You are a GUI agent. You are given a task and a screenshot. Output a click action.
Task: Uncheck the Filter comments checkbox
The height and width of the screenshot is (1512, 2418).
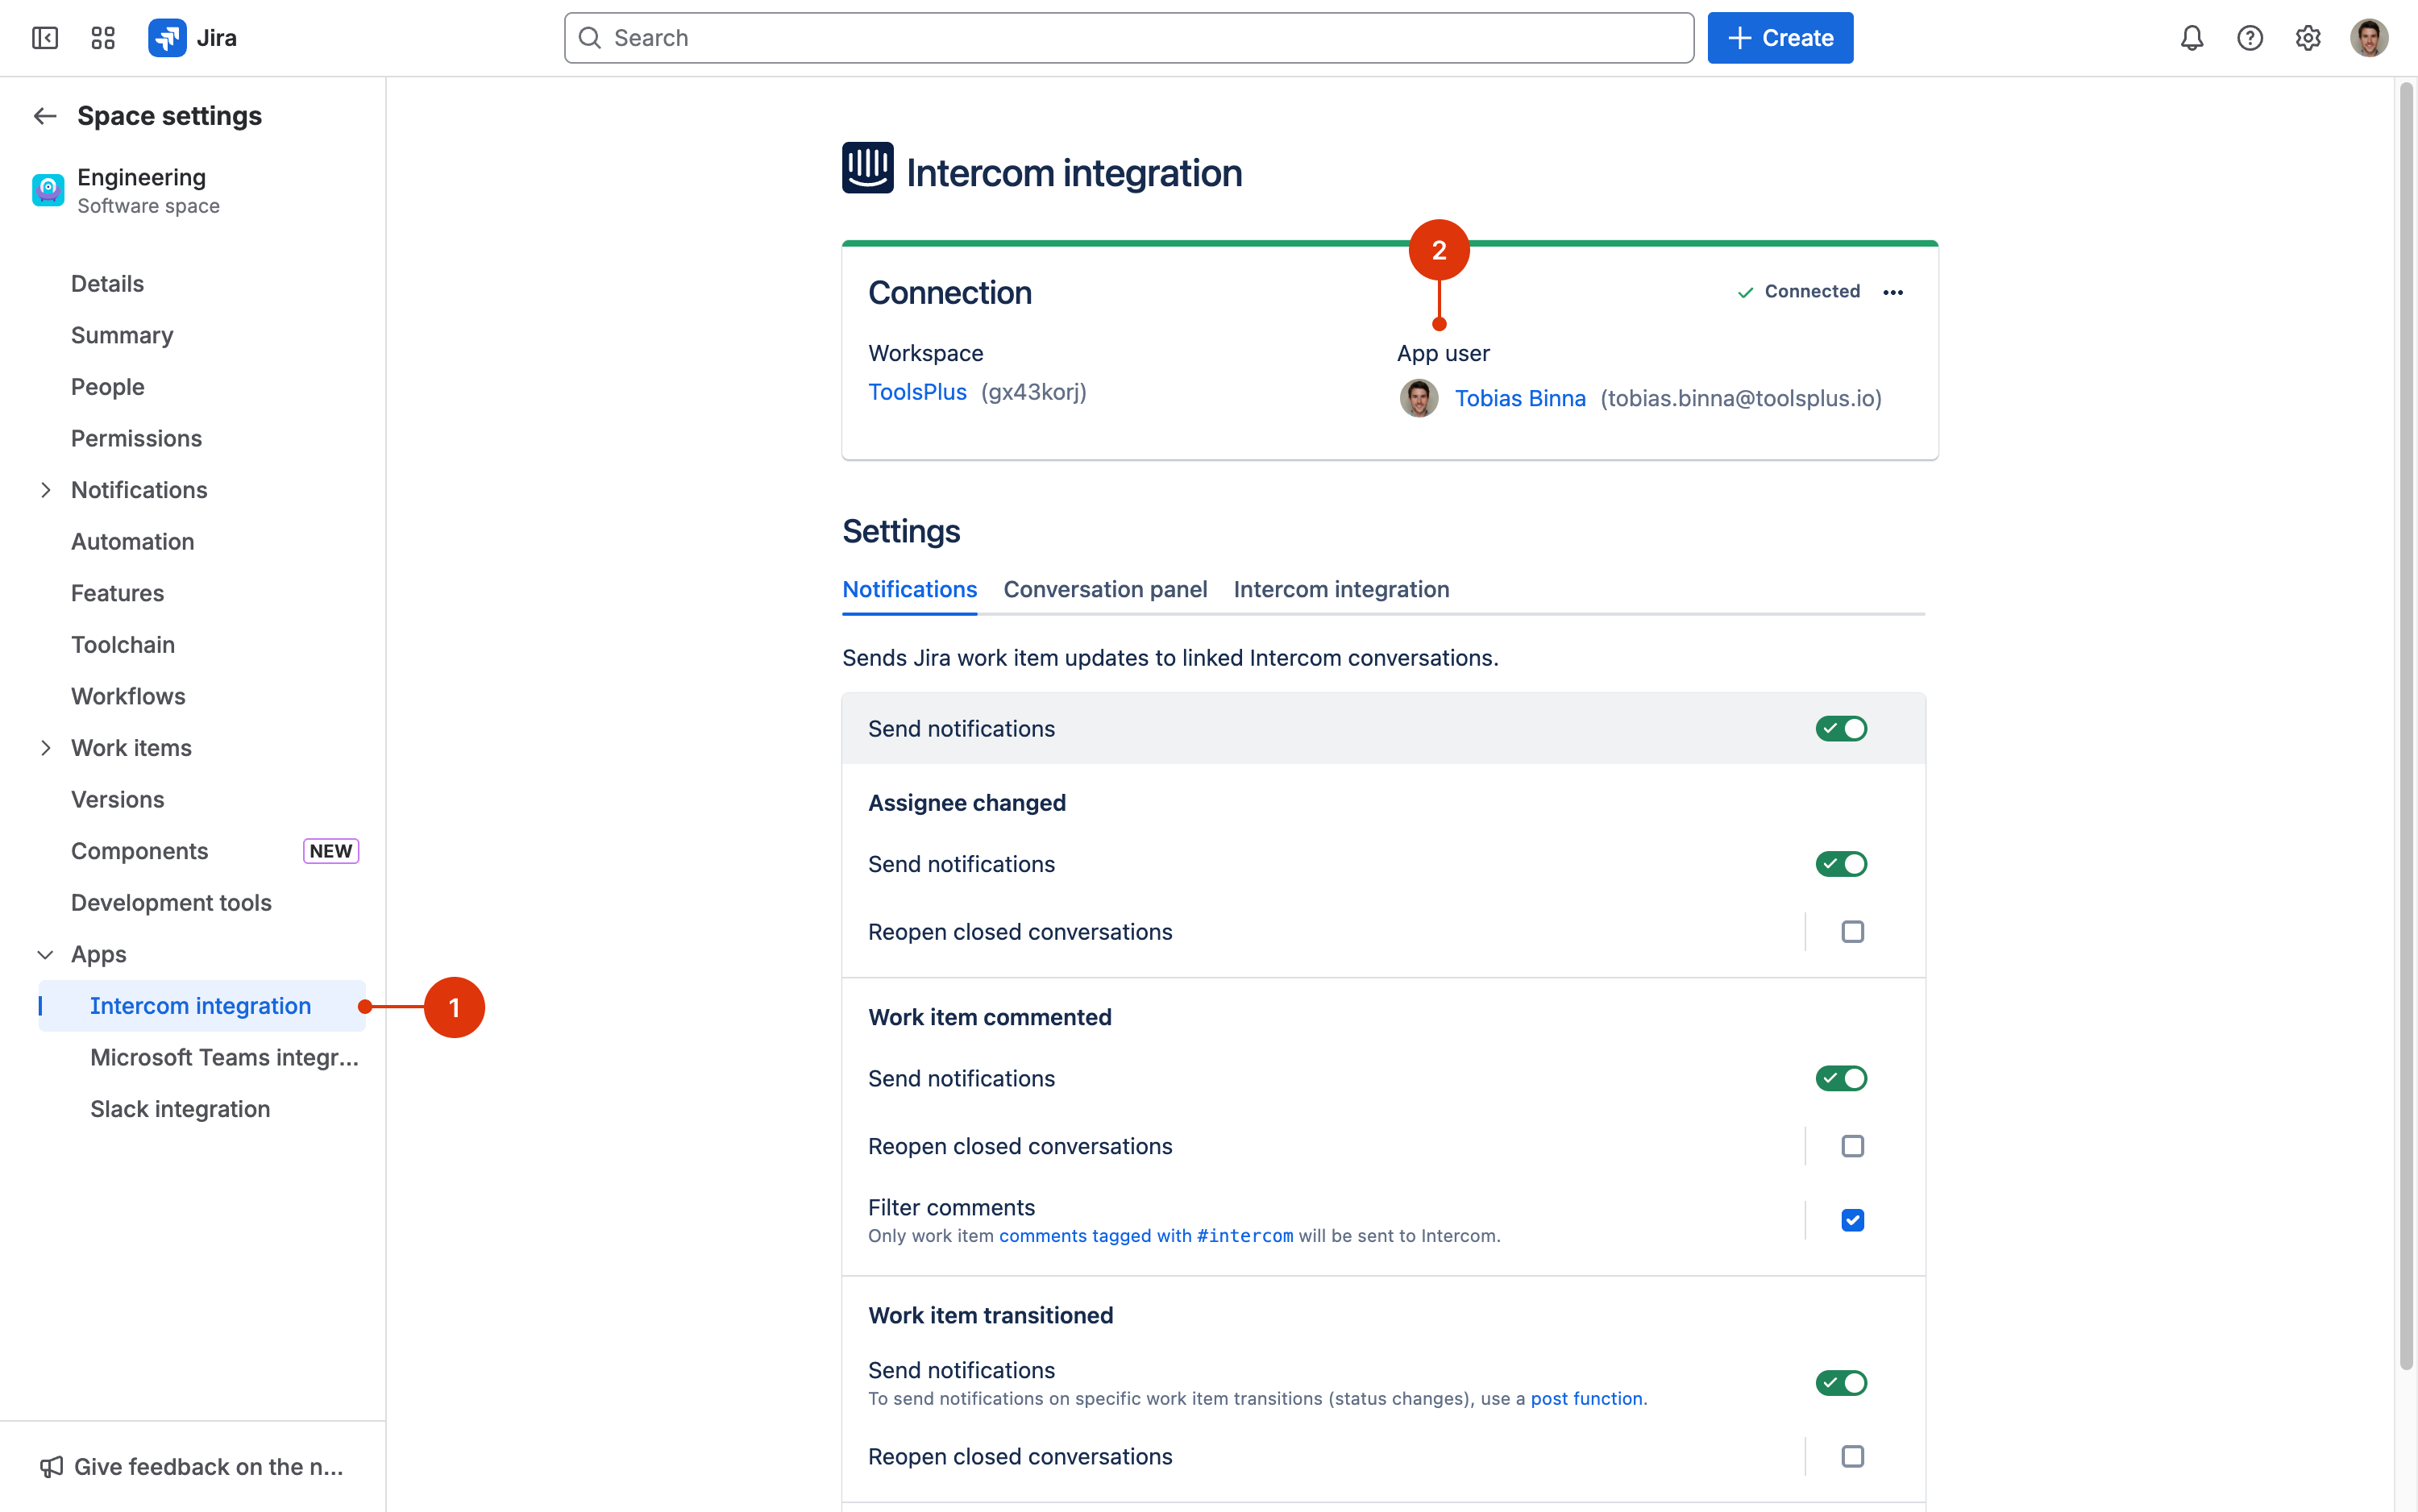point(1852,1220)
